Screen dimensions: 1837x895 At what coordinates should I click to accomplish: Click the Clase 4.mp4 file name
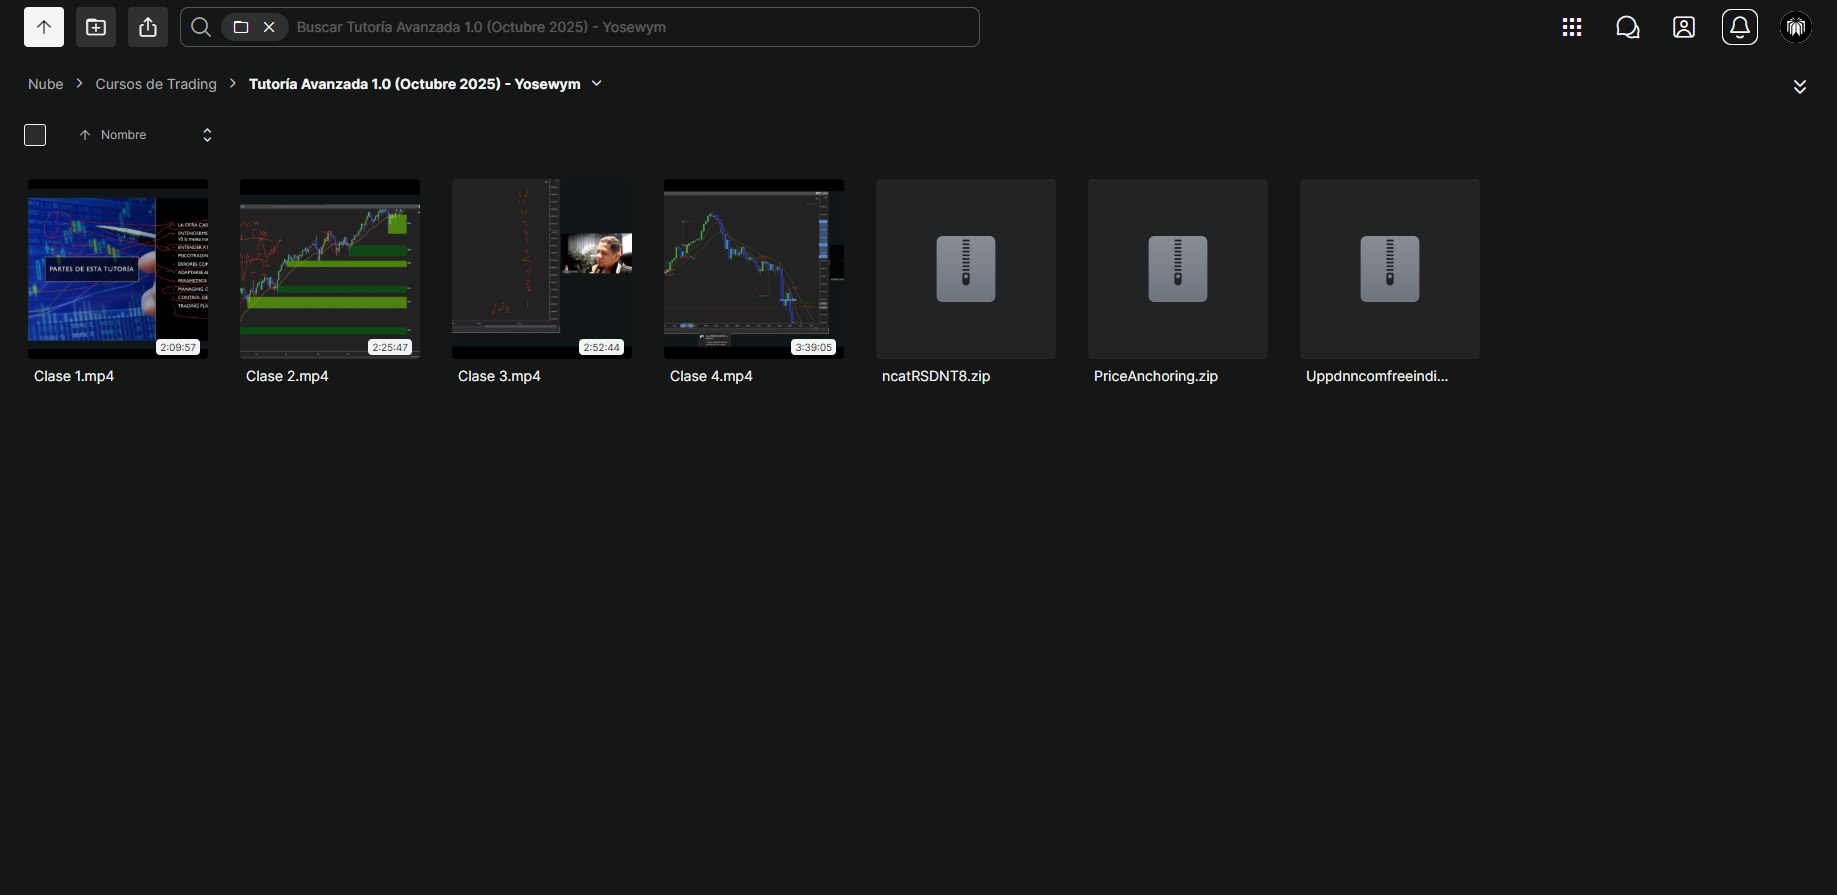pyautogui.click(x=711, y=376)
